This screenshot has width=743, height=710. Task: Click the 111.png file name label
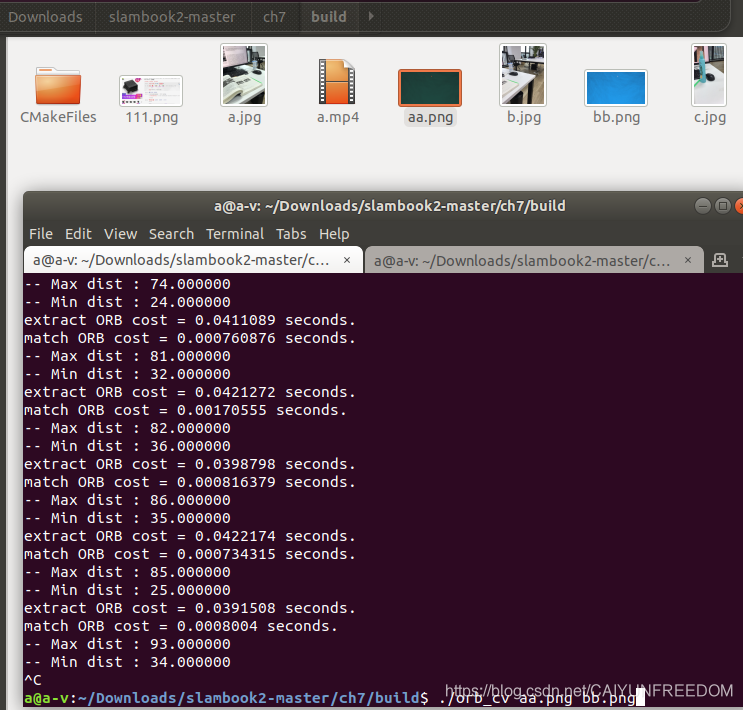(x=152, y=117)
